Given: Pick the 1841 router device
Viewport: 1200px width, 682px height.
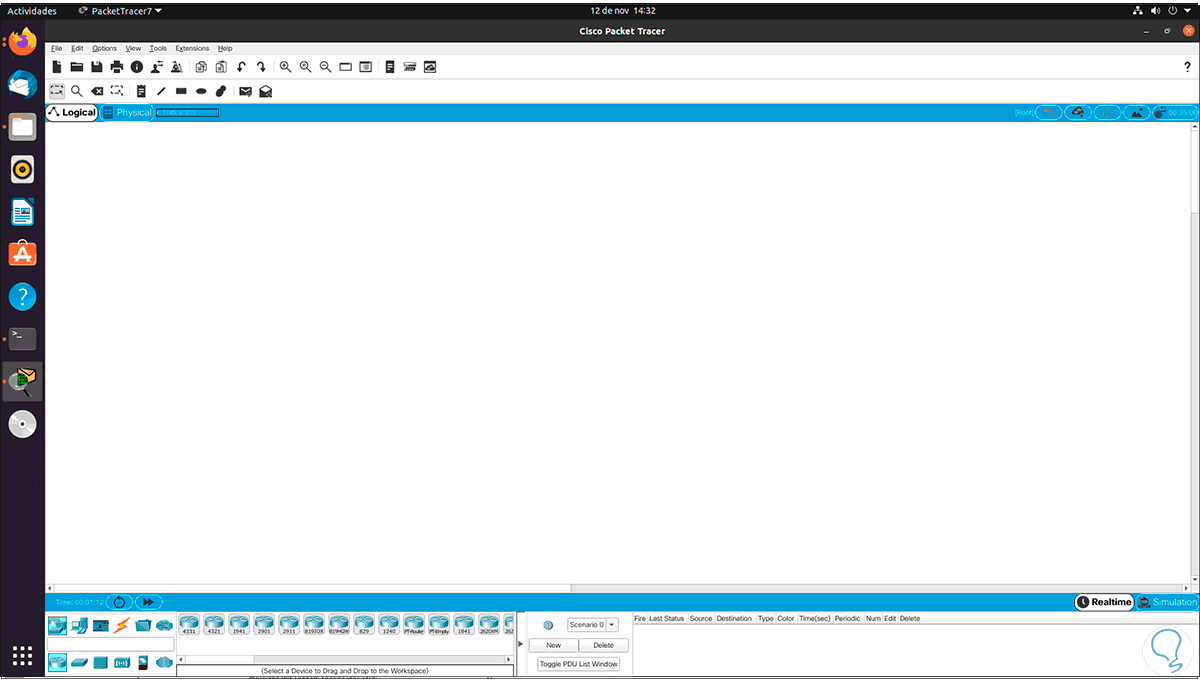Looking at the screenshot, I should [464, 625].
